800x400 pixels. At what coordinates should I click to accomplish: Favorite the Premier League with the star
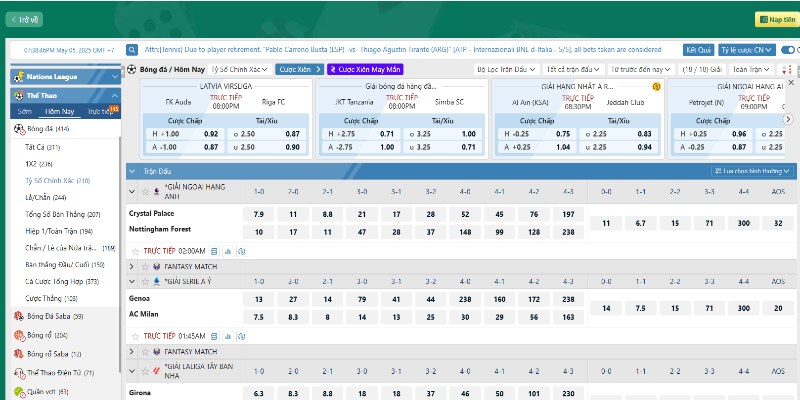pyautogui.click(x=145, y=190)
